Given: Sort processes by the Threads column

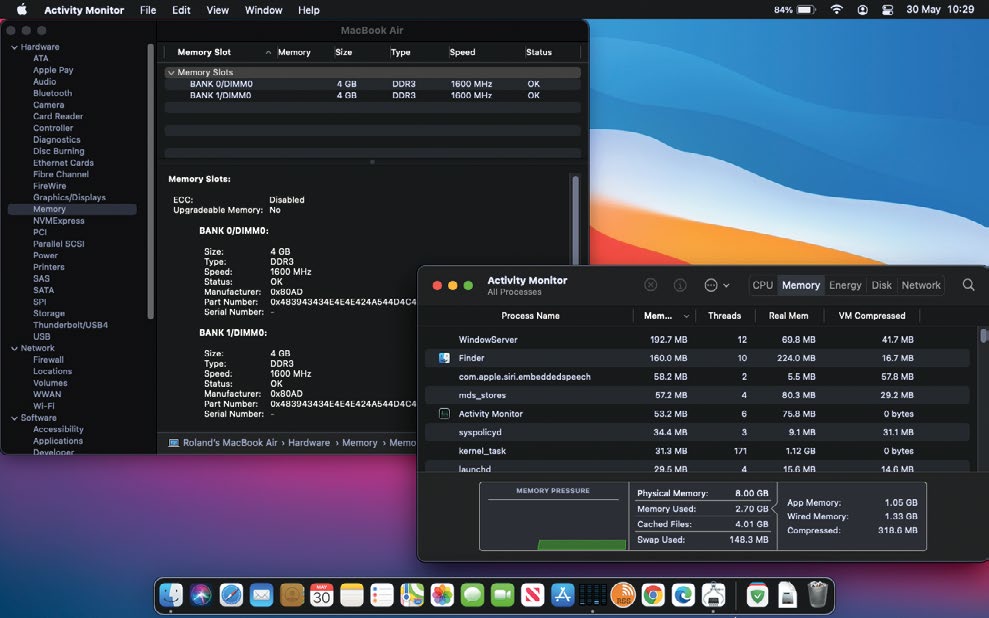Looking at the screenshot, I should (724, 315).
